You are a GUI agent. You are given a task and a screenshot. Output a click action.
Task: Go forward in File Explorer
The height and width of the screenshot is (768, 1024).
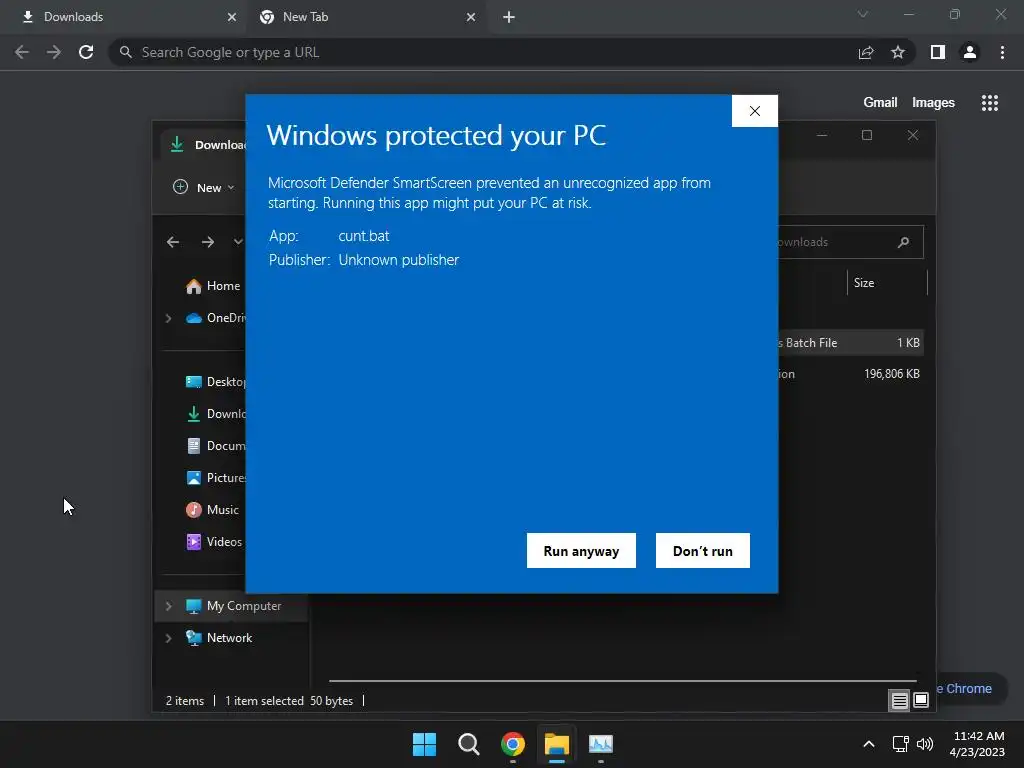[208, 242]
